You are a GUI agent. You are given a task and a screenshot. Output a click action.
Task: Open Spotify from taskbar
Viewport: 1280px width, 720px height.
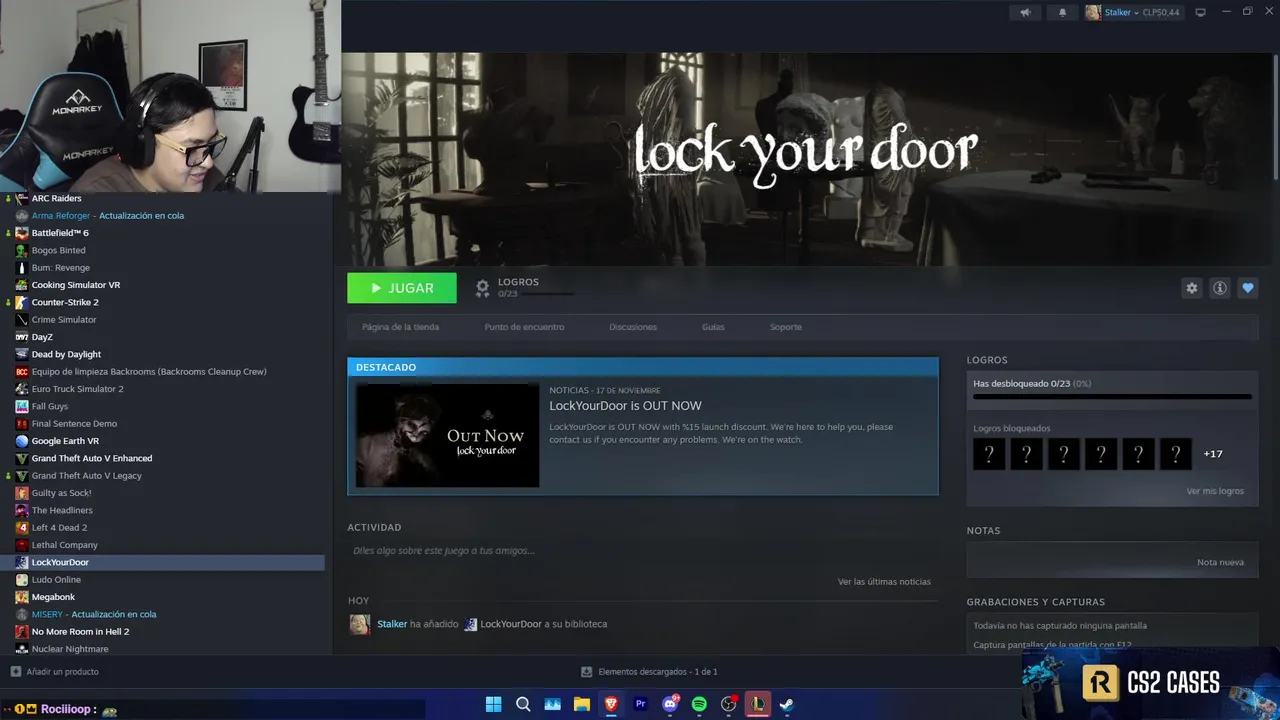pos(699,704)
